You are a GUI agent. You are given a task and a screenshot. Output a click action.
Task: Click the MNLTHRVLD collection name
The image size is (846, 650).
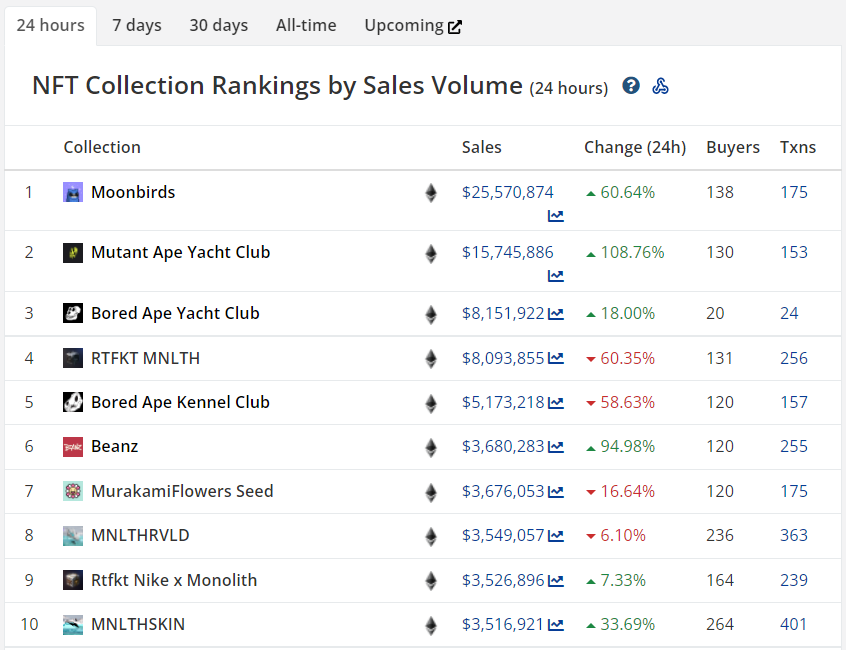point(140,535)
